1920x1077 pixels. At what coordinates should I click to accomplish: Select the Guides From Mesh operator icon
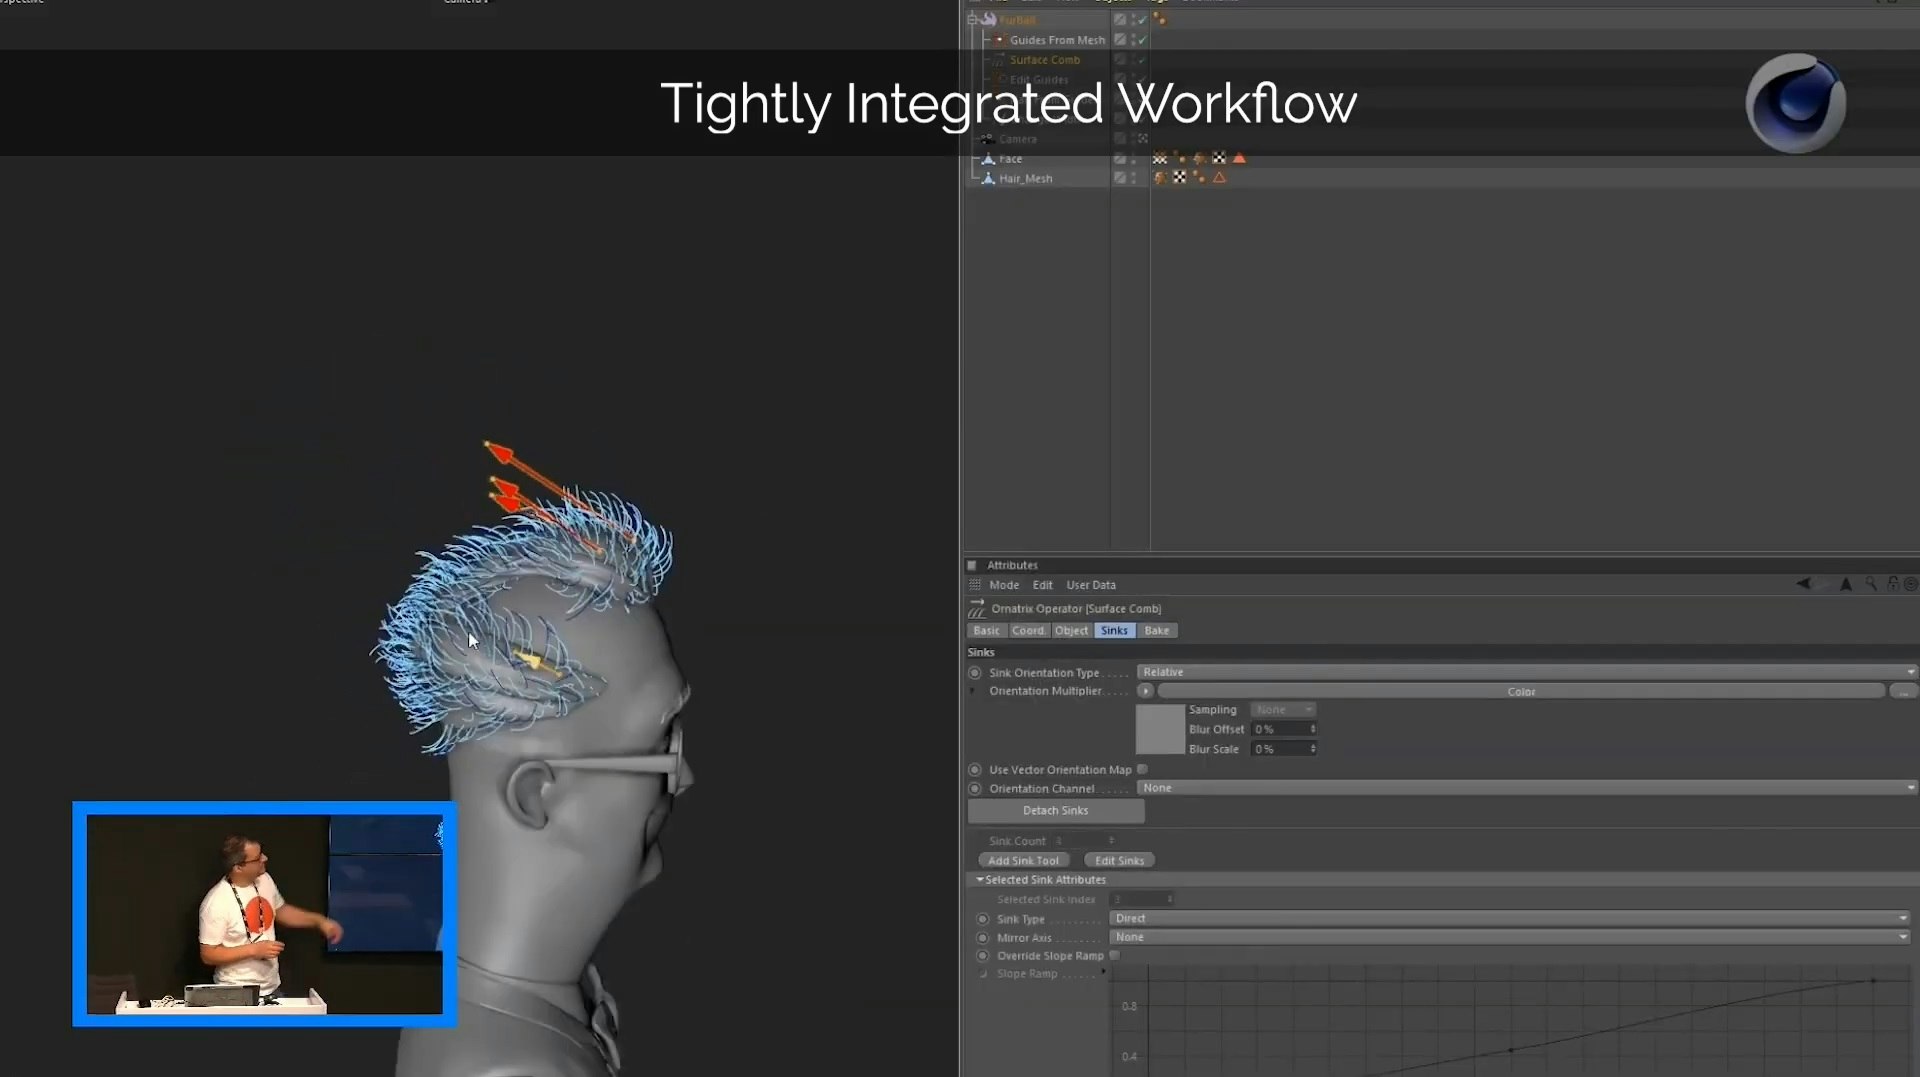point(999,40)
